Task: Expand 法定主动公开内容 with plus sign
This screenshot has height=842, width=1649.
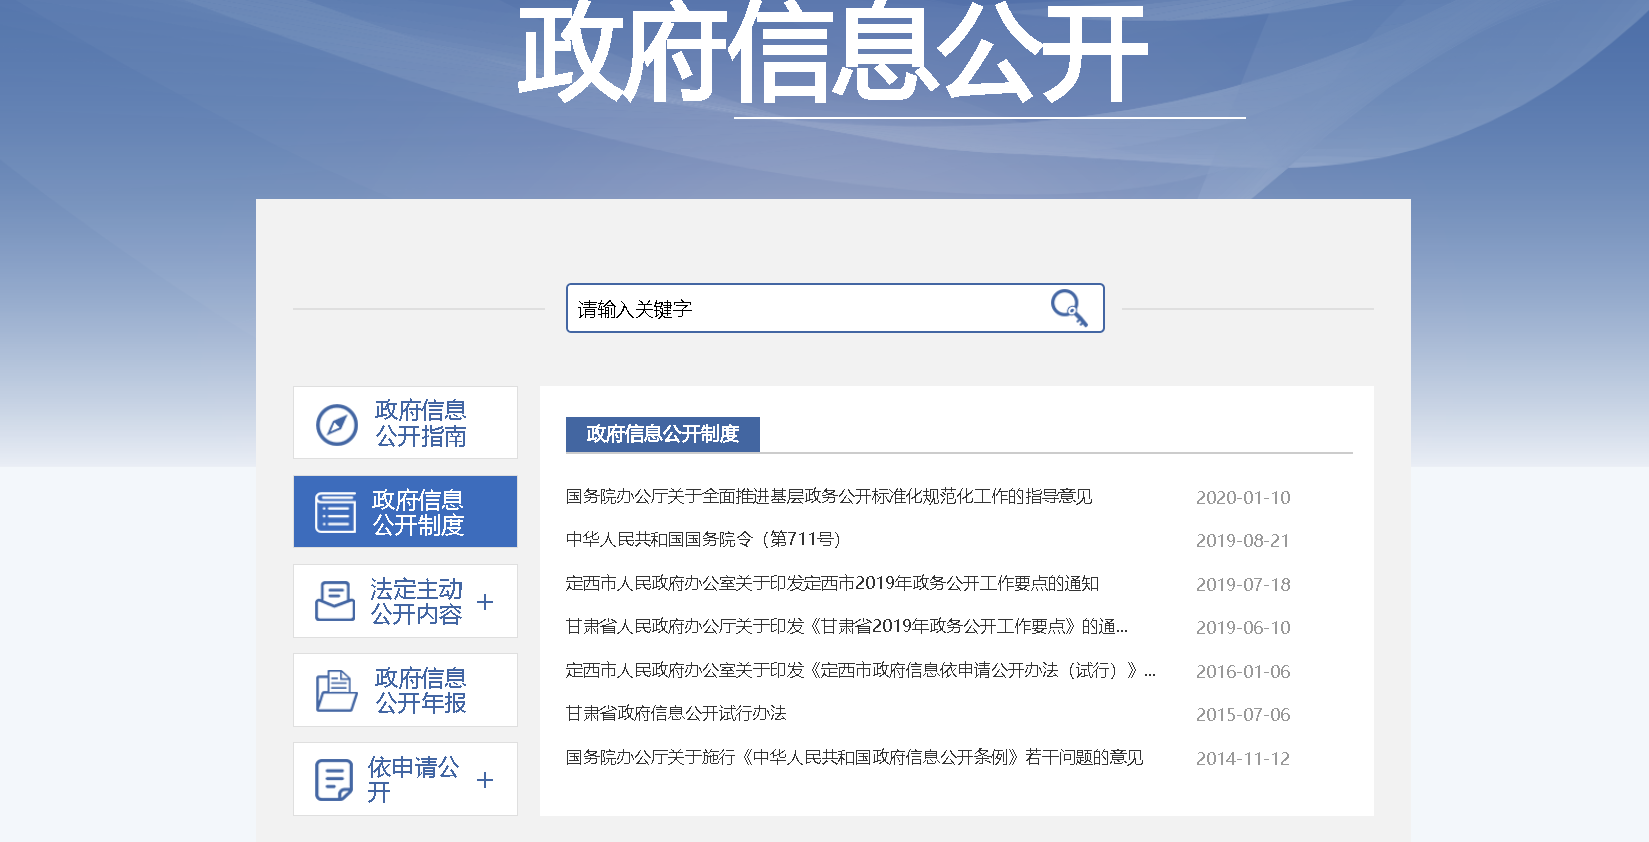Action: [485, 602]
